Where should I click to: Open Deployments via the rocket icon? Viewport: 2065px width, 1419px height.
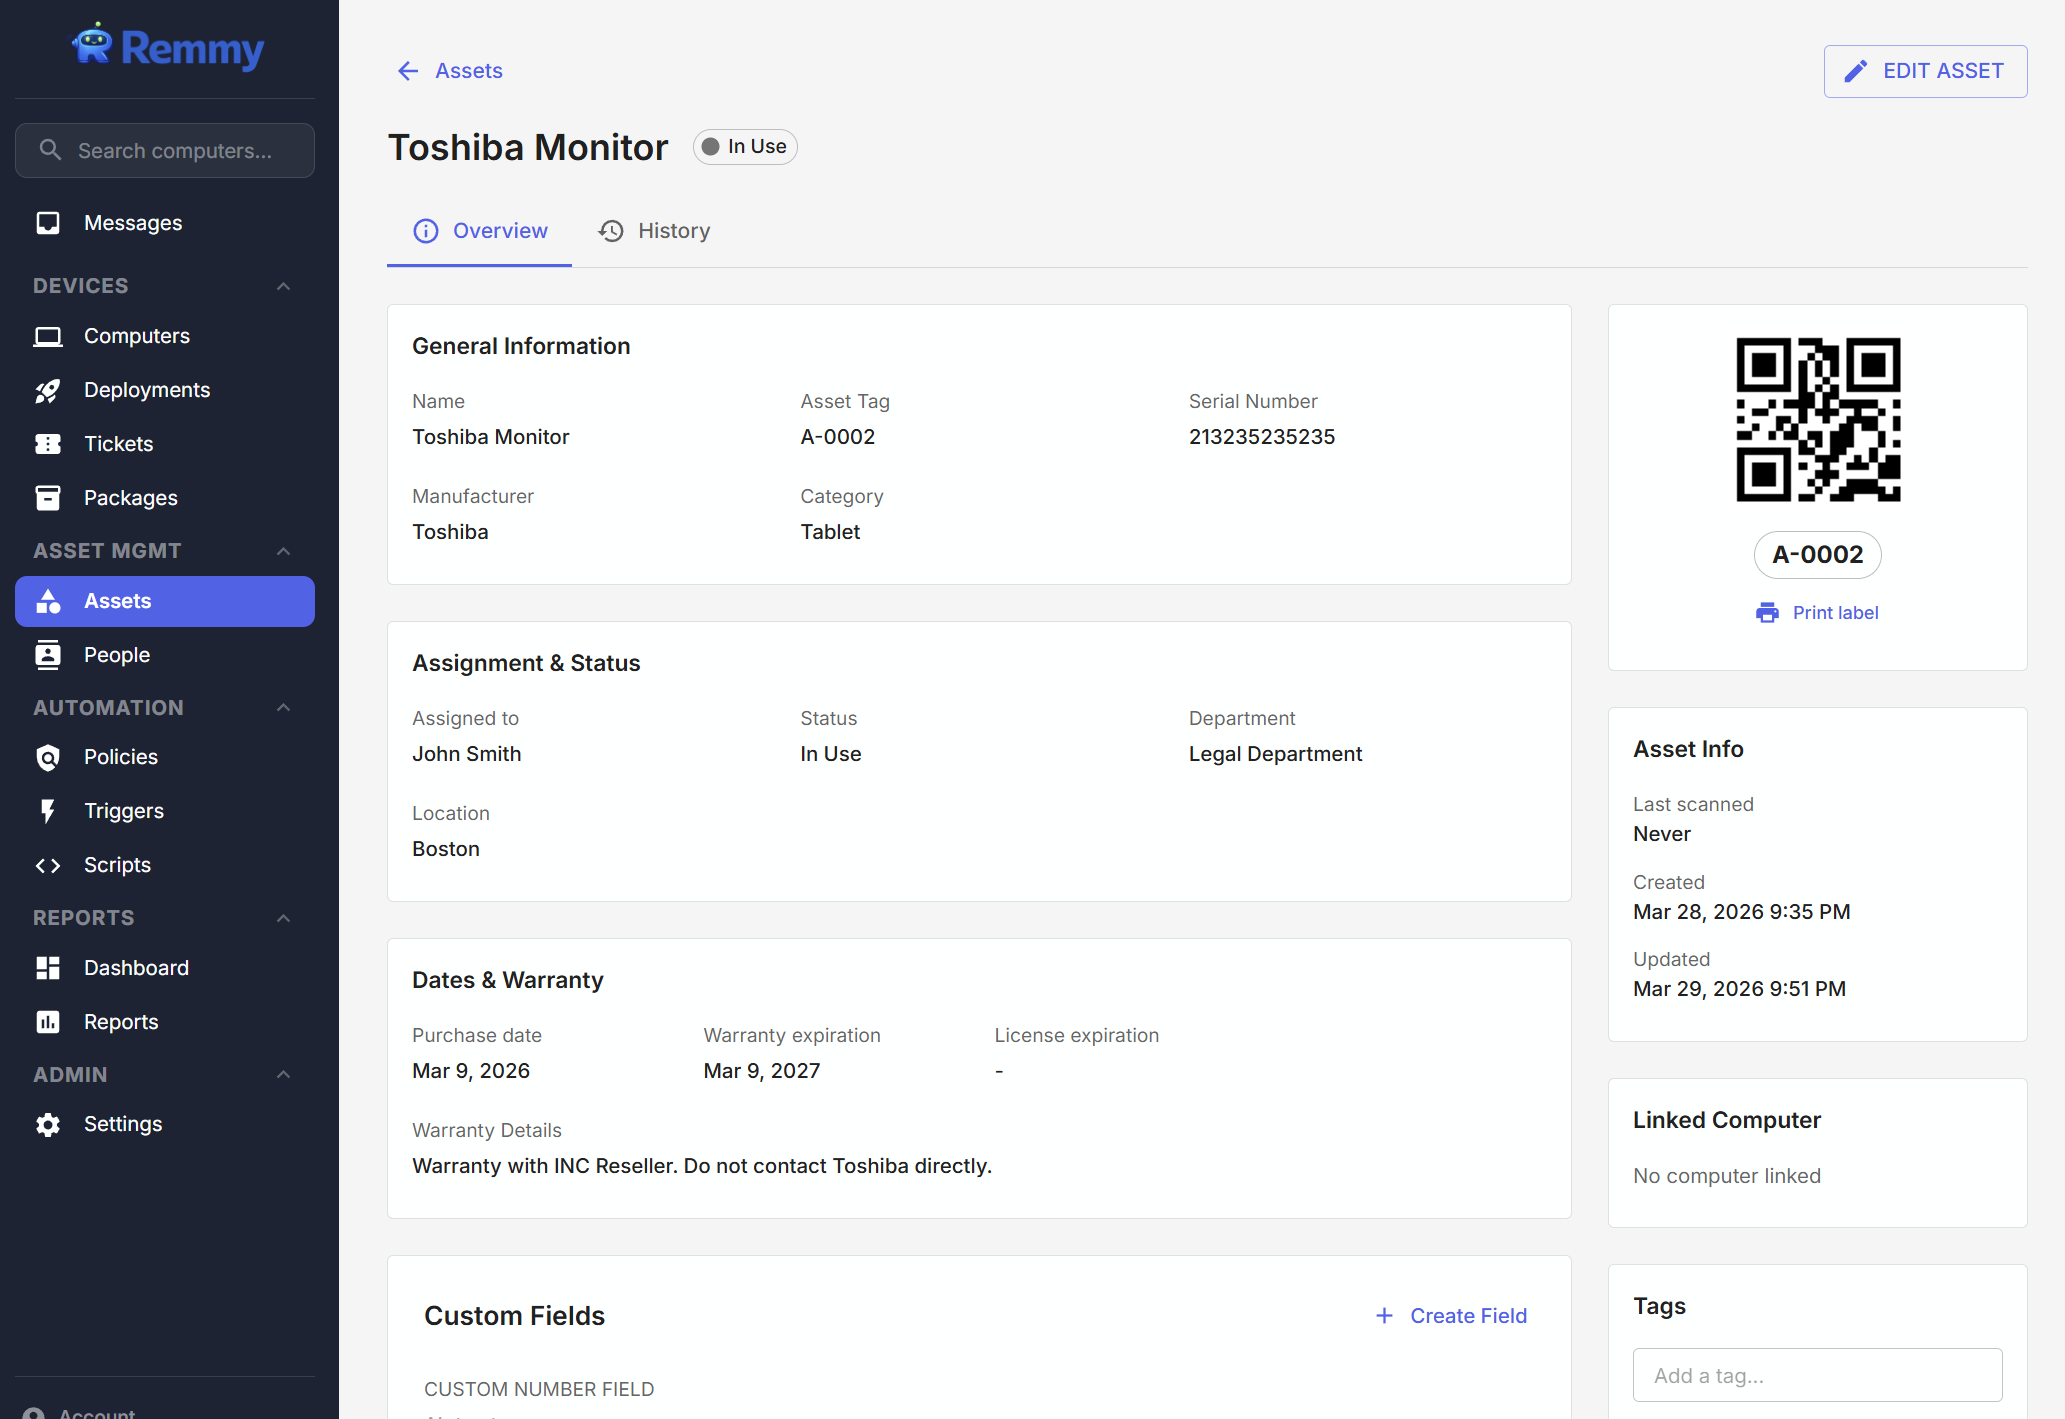tap(48, 390)
